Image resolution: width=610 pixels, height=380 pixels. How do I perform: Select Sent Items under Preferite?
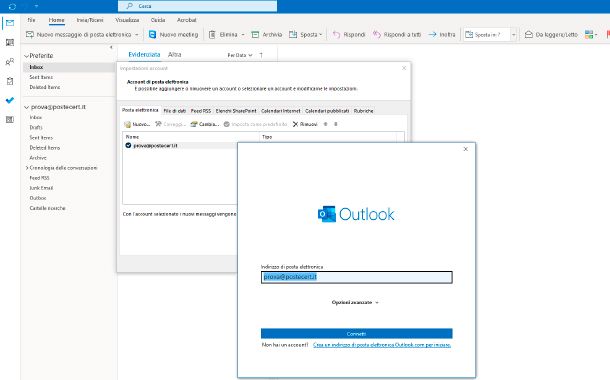pos(41,77)
